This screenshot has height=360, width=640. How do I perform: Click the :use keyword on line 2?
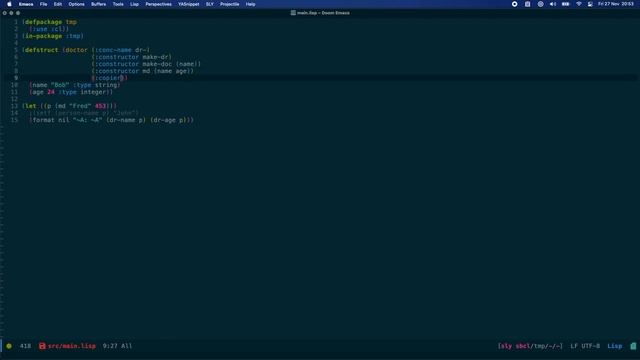click(x=40, y=29)
